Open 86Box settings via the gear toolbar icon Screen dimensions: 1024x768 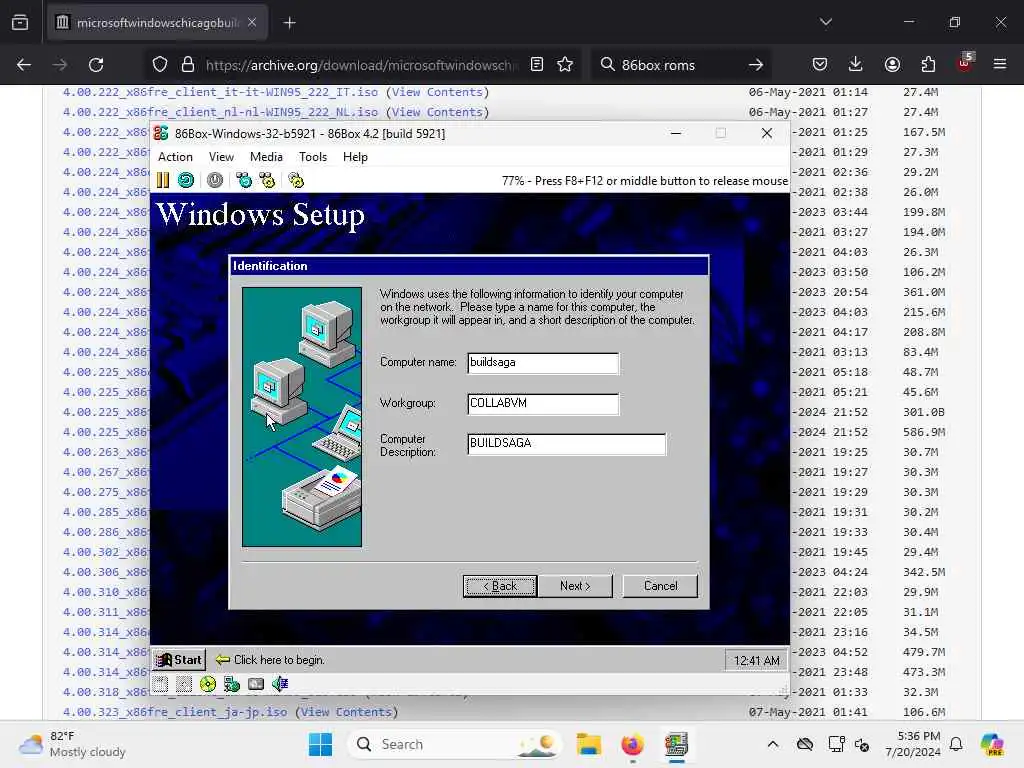(296, 180)
